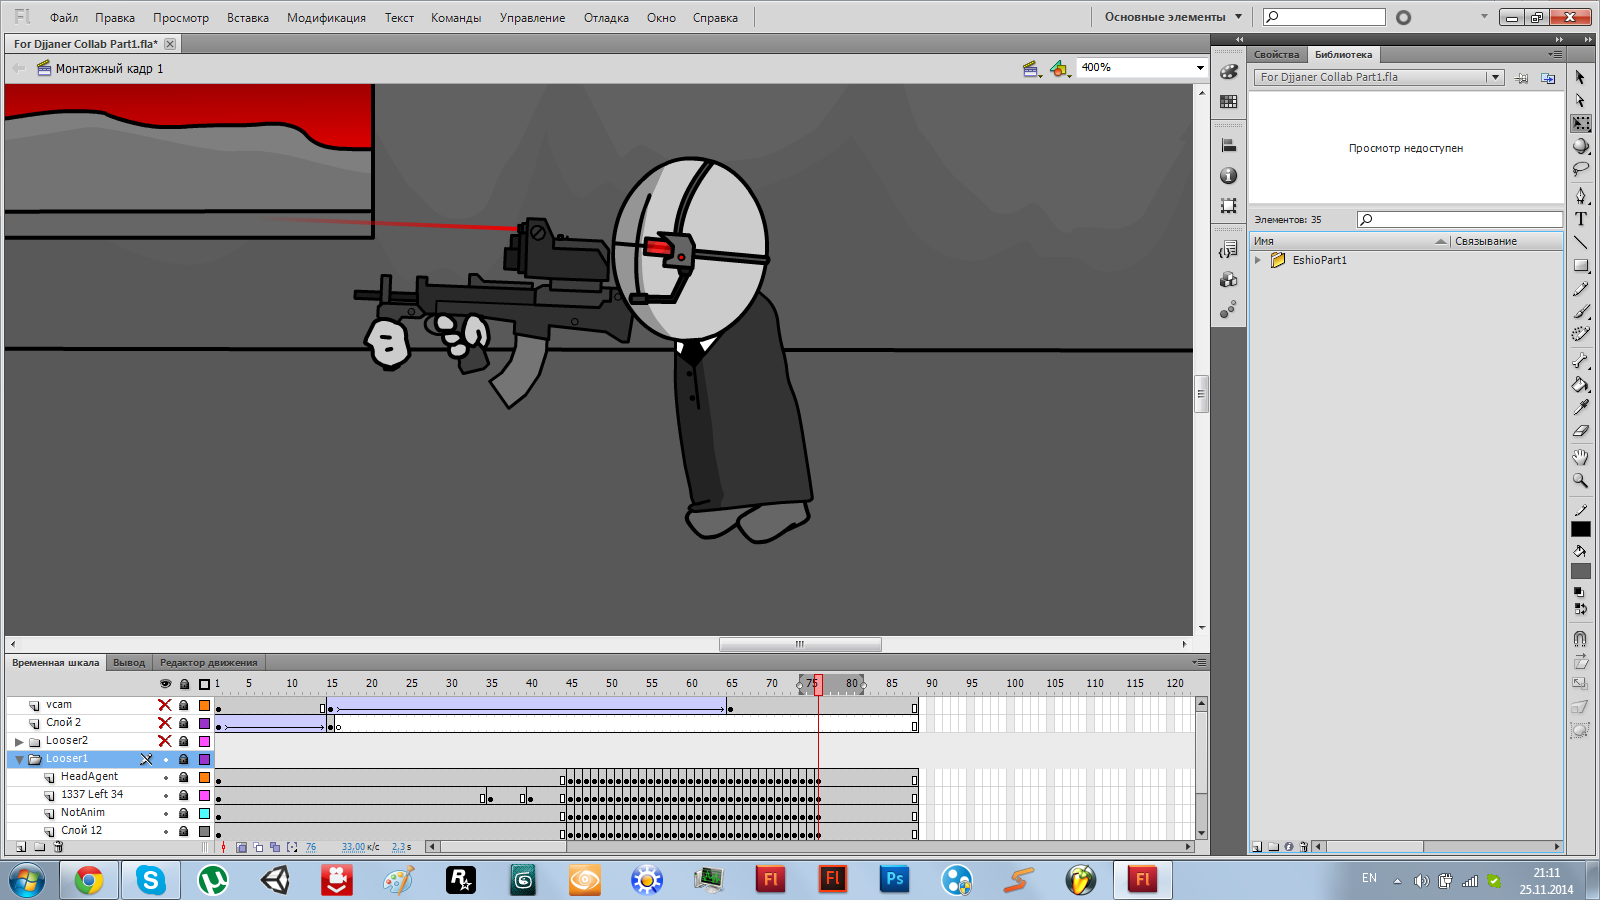Select the Paint Bucket tool
The height and width of the screenshot is (900, 1600).
tap(1580, 384)
